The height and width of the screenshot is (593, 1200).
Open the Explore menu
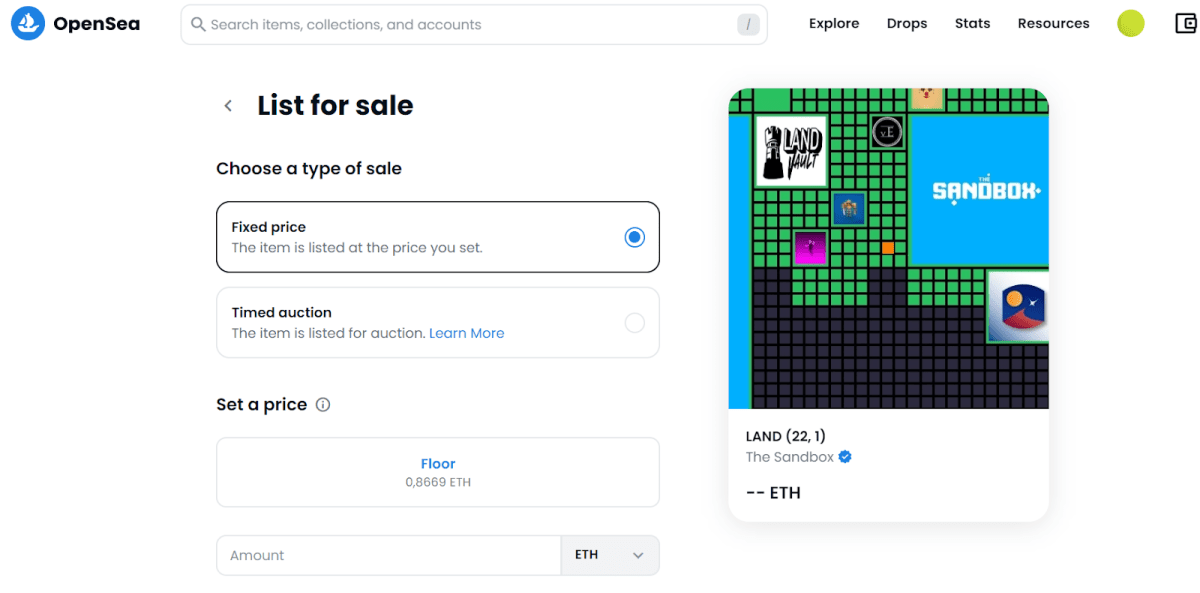pyautogui.click(x=834, y=24)
